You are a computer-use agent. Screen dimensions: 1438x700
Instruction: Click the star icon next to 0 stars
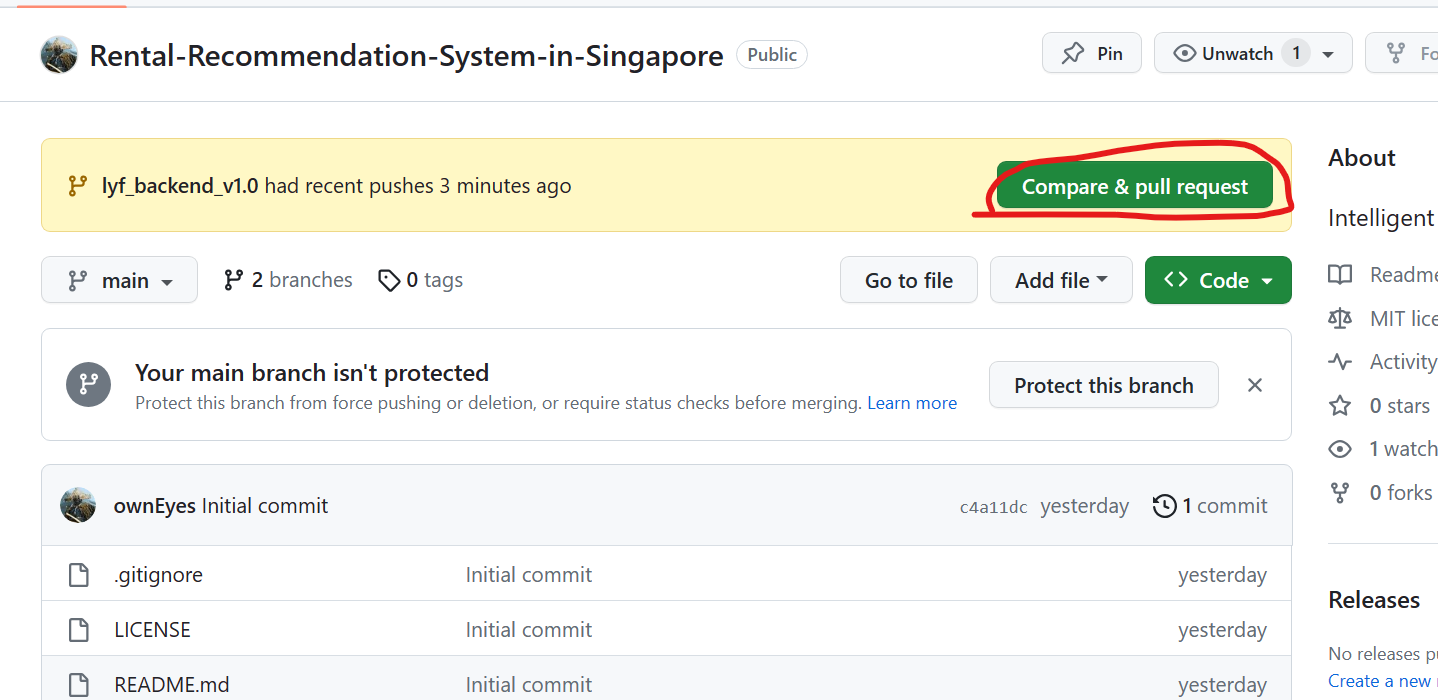pyautogui.click(x=1340, y=405)
